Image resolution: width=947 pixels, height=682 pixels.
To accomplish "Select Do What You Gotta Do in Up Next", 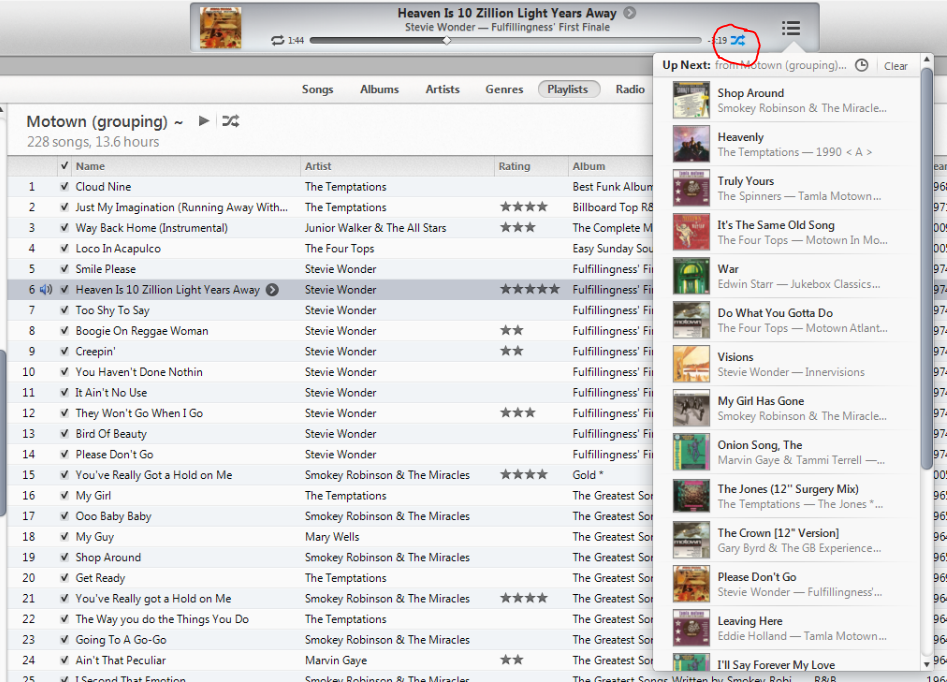I will [788, 320].
